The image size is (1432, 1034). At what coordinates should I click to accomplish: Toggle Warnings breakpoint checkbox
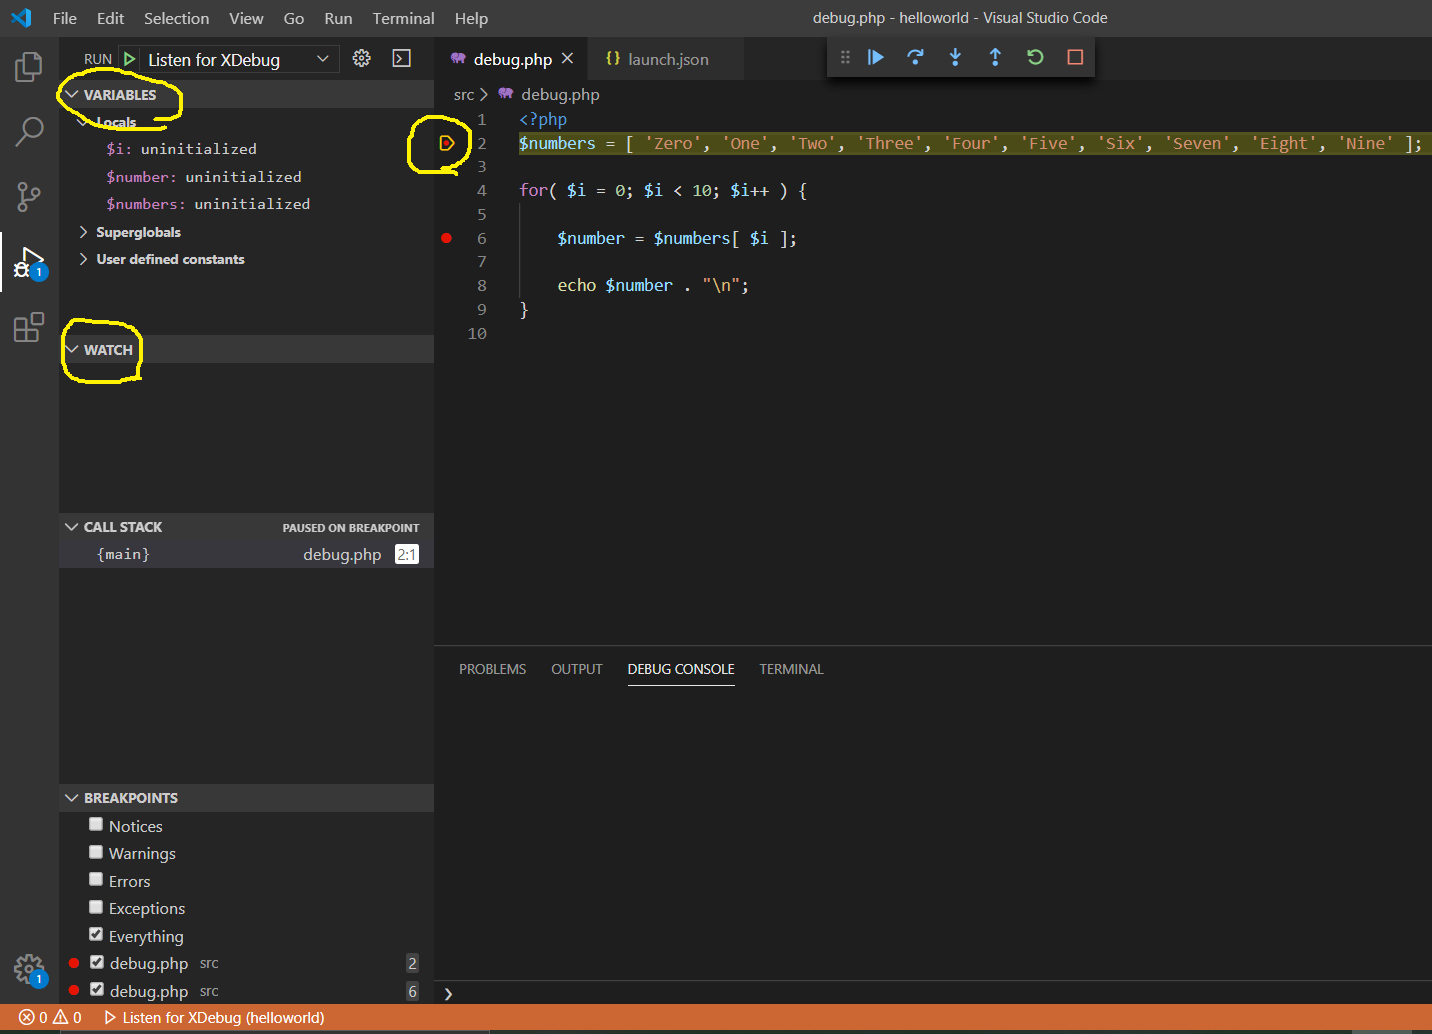(96, 852)
